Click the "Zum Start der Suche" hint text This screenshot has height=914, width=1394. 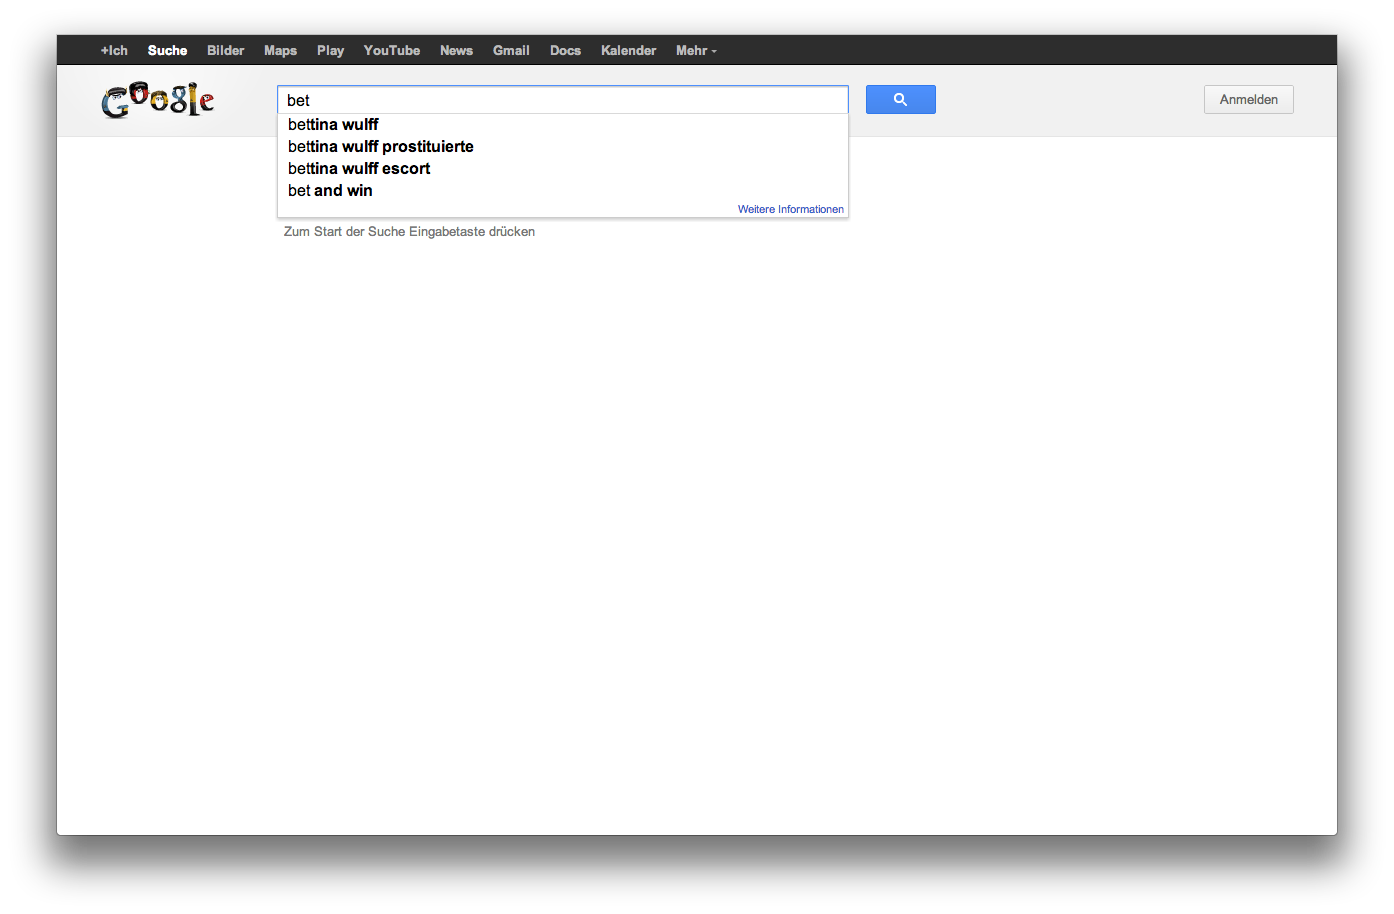[x=409, y=232]
